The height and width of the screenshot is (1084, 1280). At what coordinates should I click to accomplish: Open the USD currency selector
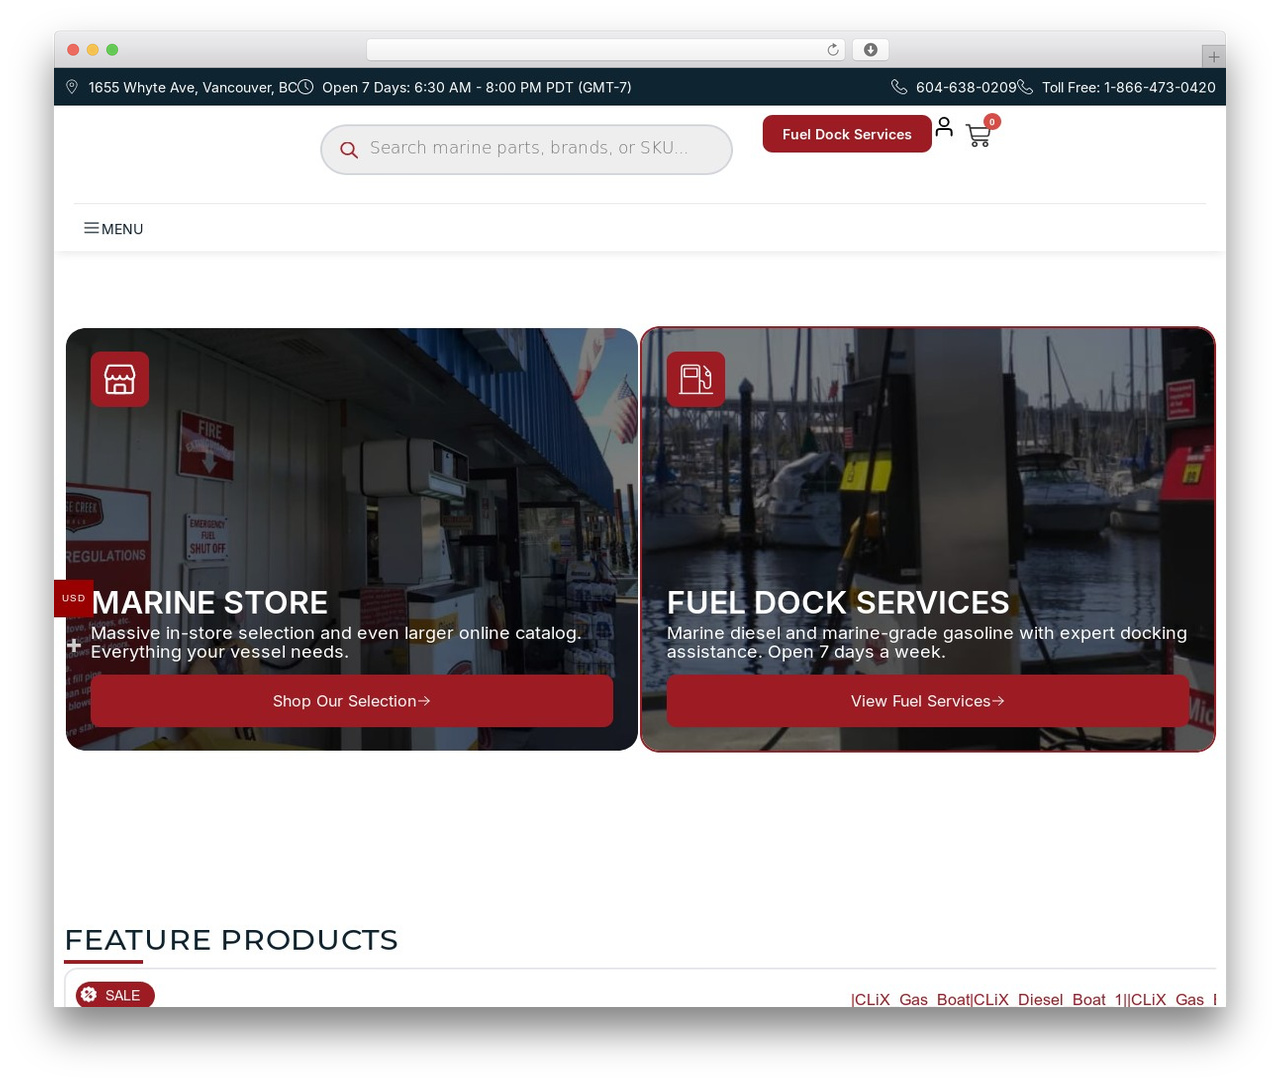click(x=74, y=598)
